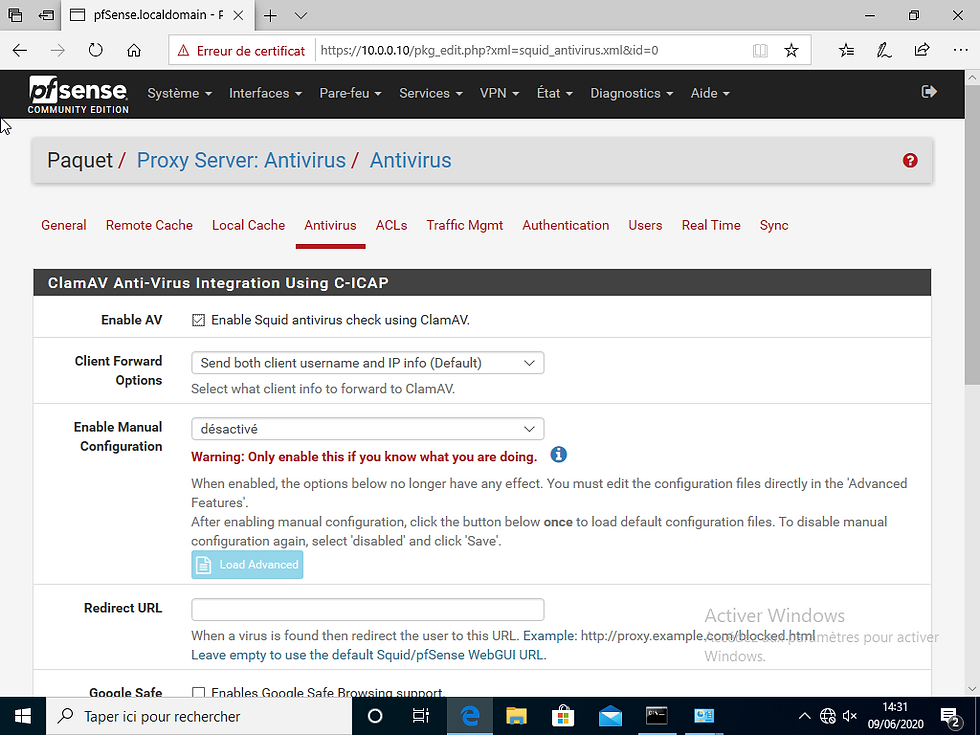Open the Sync tab
Screen dimensions: 980x735
[x=774, y=226]
